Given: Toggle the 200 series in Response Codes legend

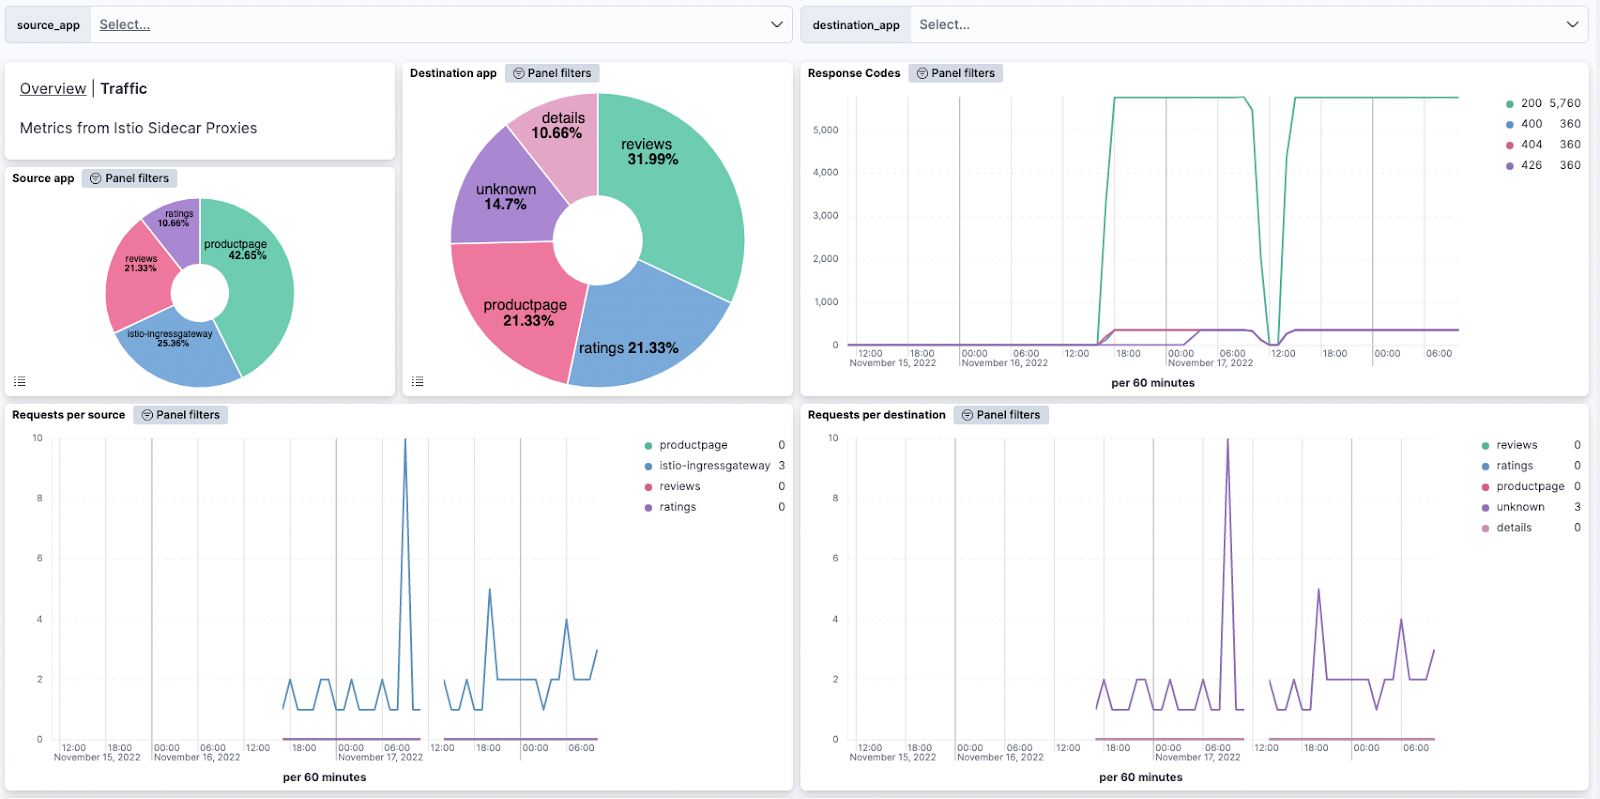Looking at the screenshot, I should [x=1530, y=104].
